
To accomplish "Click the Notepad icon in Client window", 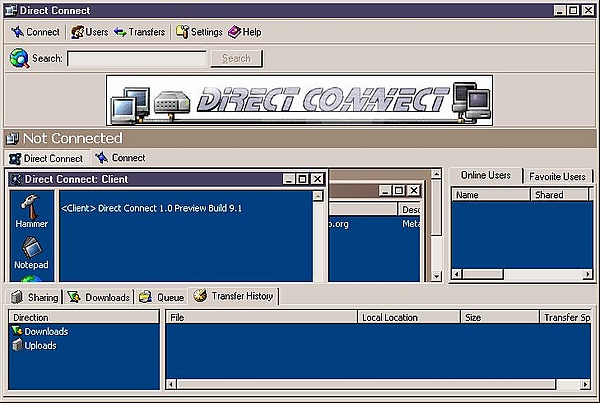I will (31, 248).
